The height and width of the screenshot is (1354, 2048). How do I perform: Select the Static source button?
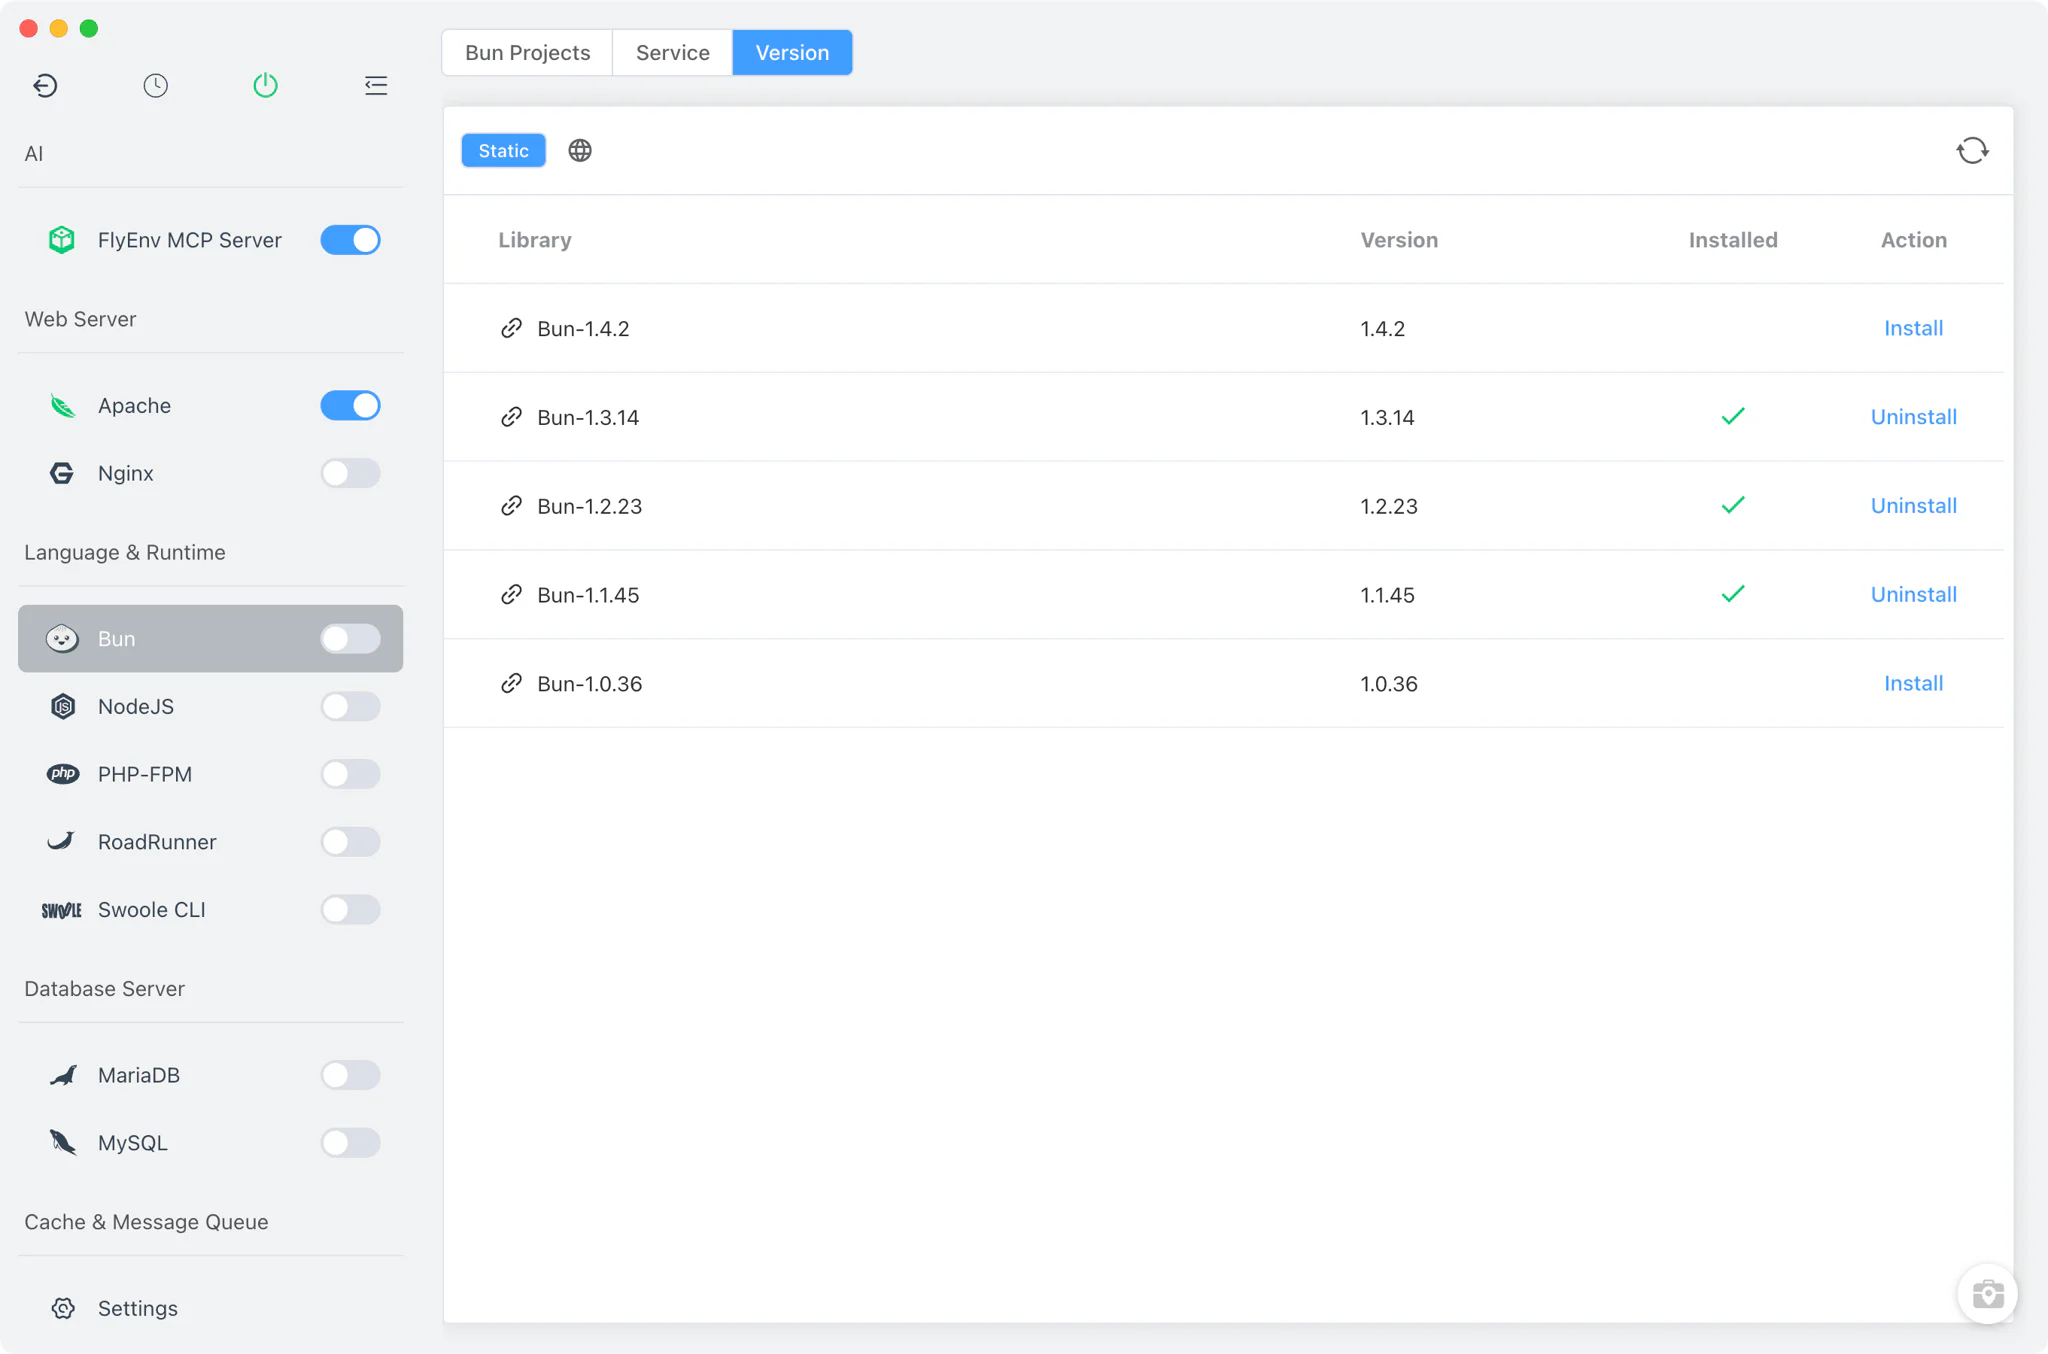503,150
